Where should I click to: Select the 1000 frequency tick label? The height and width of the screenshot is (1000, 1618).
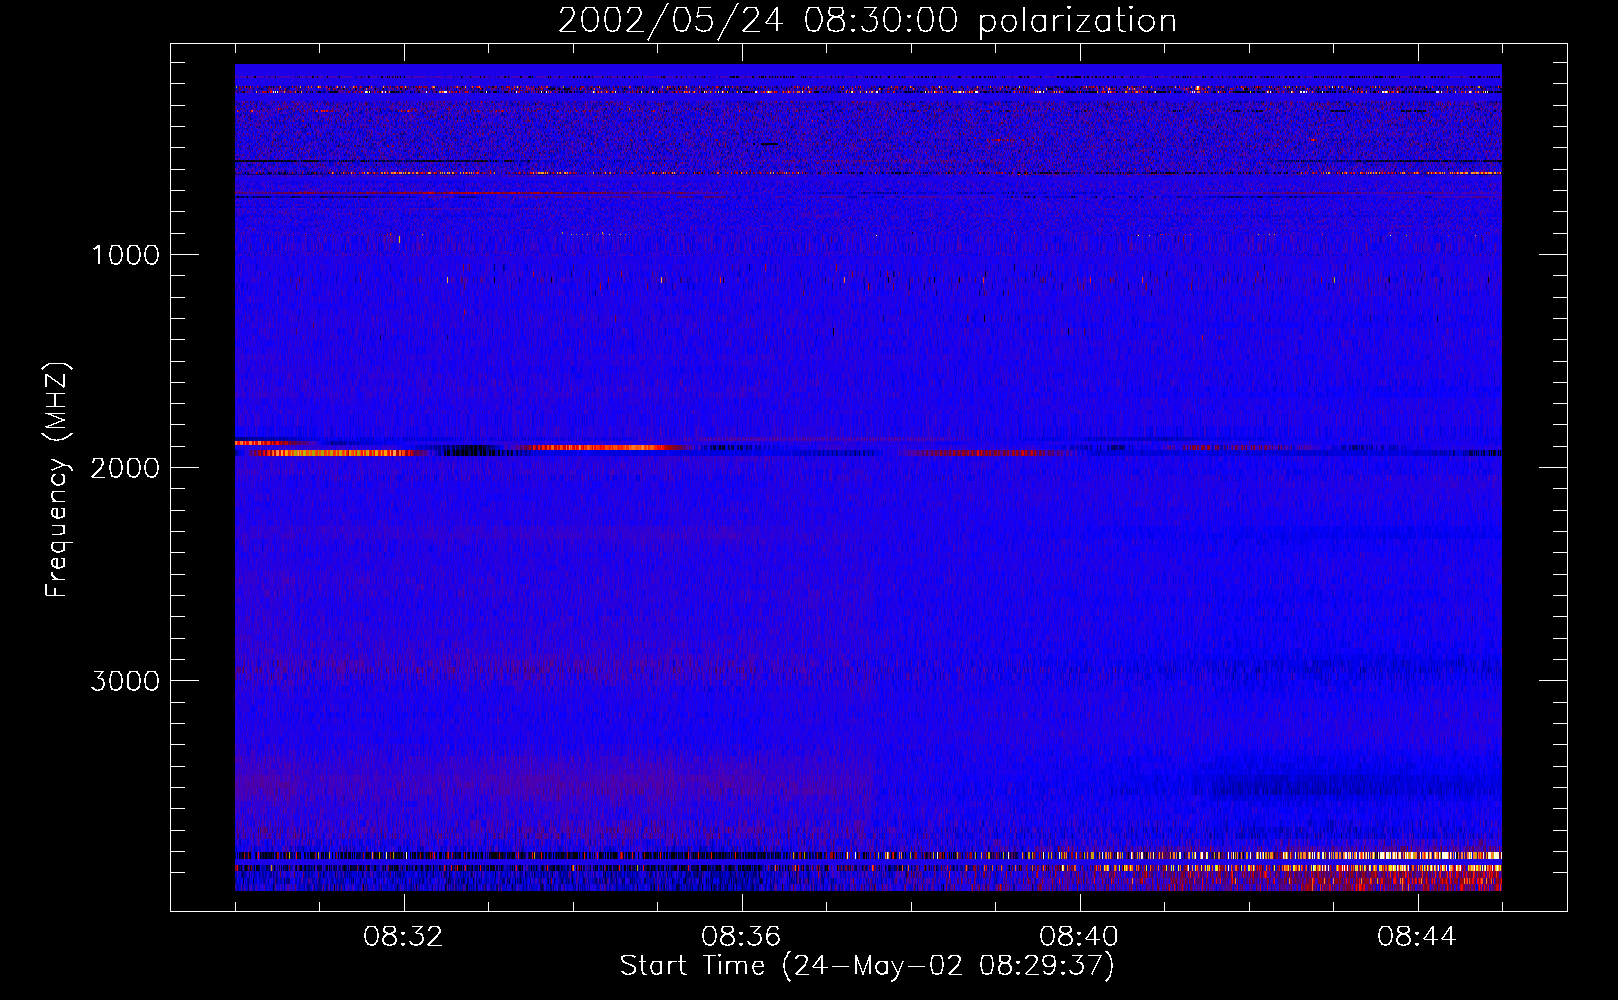(126, 255)
